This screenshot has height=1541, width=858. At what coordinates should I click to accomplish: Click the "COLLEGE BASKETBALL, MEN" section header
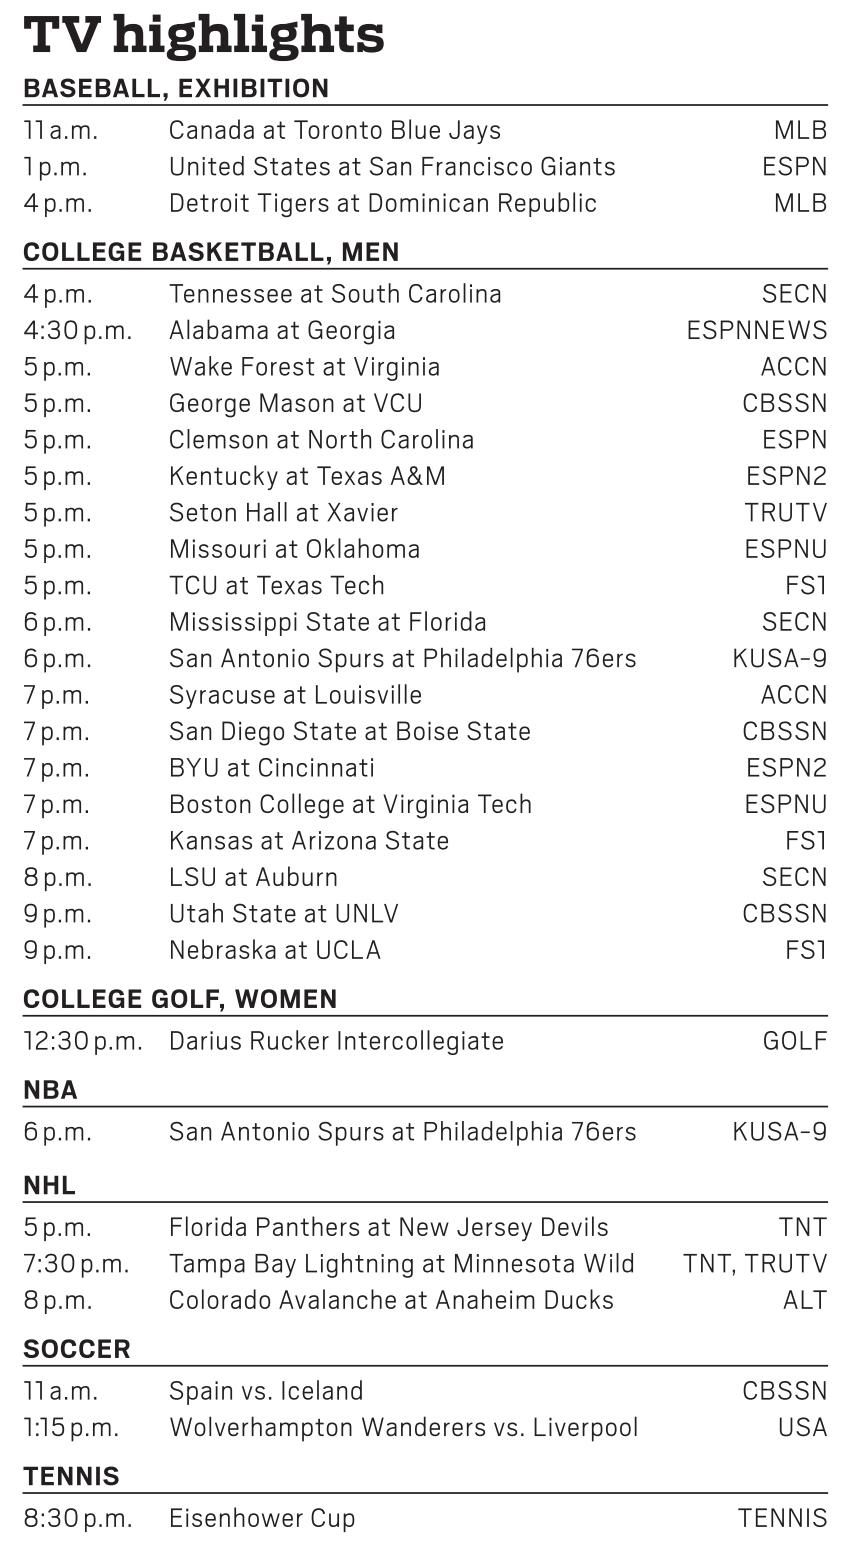point(211,252)
